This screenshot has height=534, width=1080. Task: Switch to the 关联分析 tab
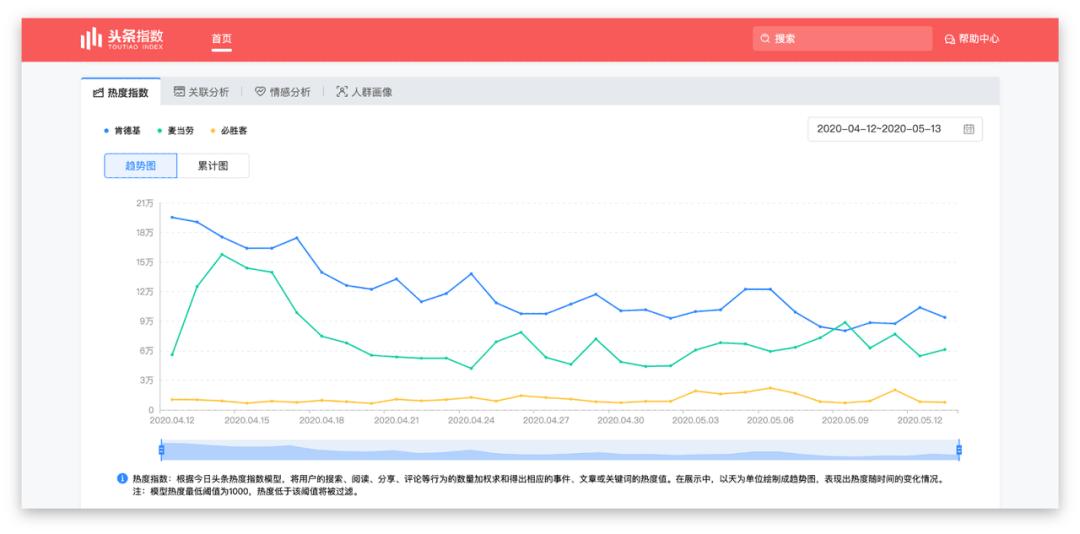201,92
